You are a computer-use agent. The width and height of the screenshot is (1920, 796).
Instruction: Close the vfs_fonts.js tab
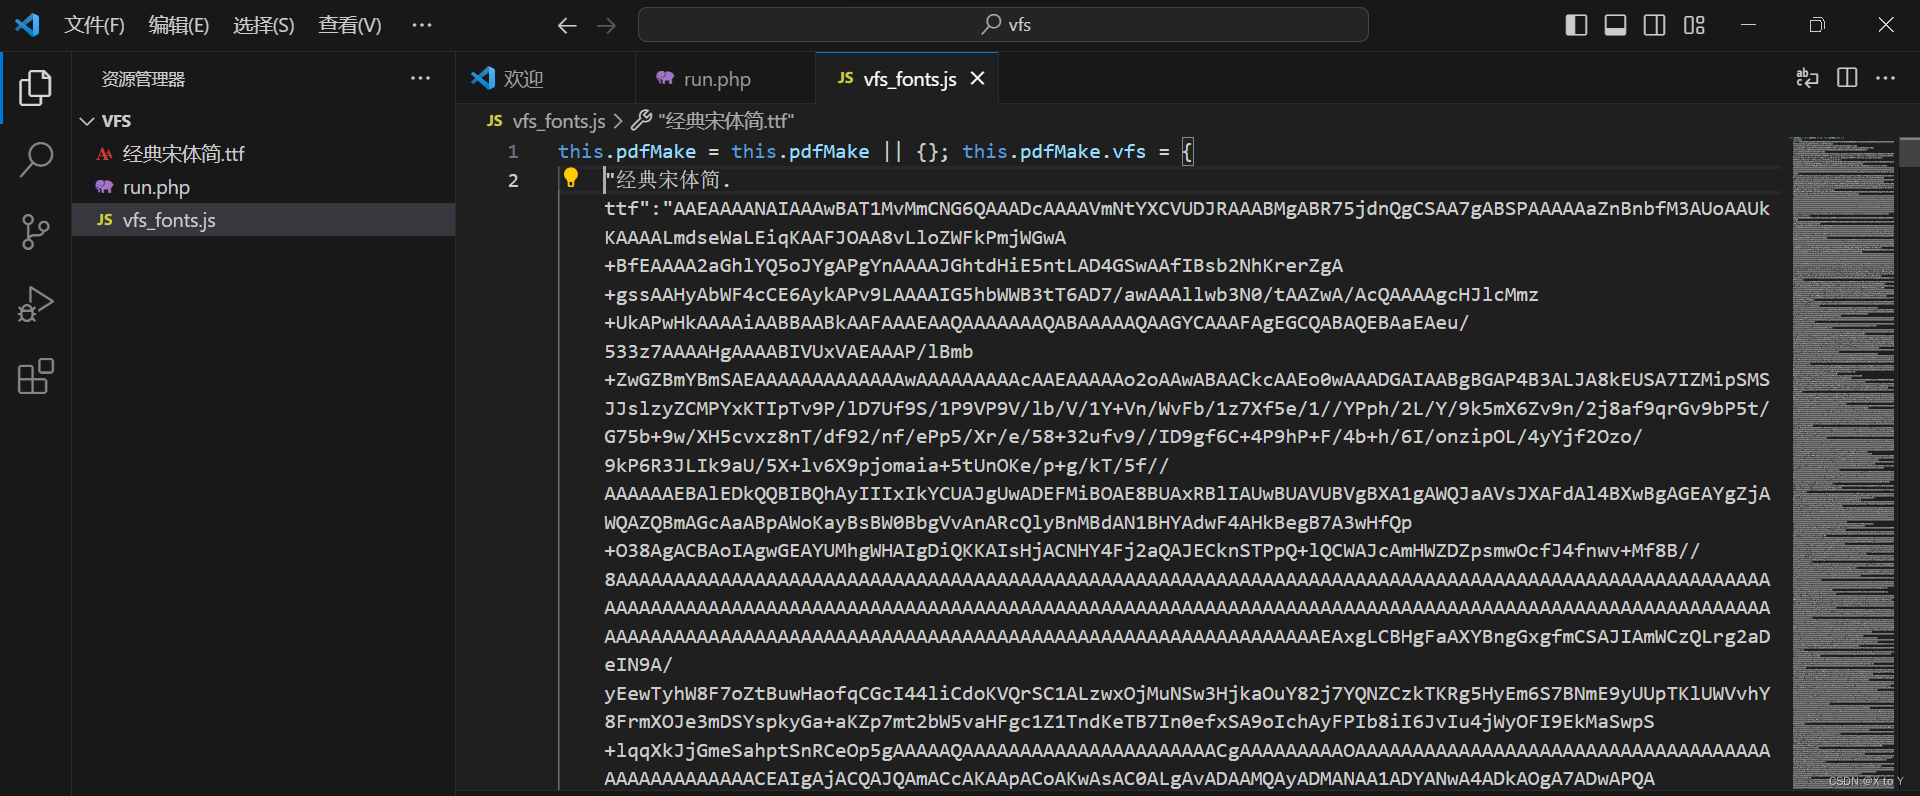(978, 78)
